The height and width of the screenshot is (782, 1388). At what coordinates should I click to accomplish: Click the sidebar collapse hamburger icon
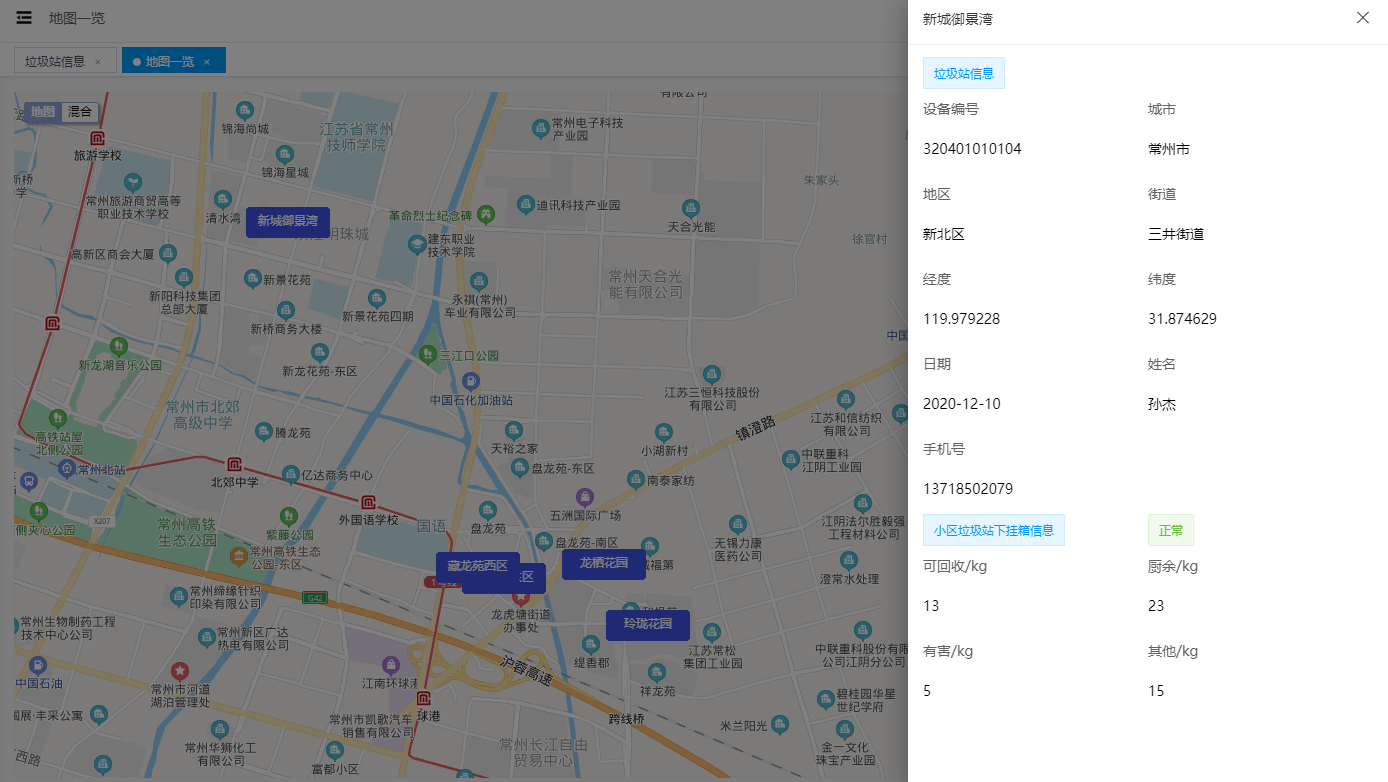point(23,17)
